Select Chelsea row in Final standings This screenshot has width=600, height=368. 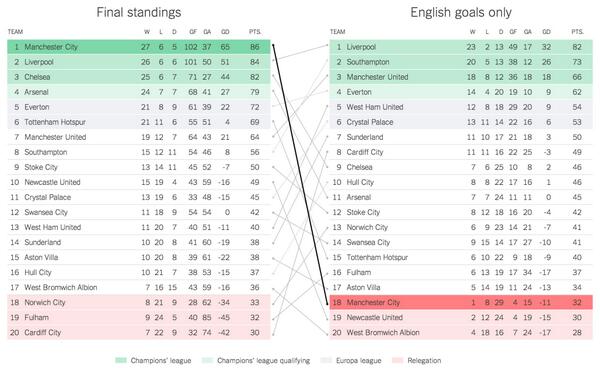[139, 77]
